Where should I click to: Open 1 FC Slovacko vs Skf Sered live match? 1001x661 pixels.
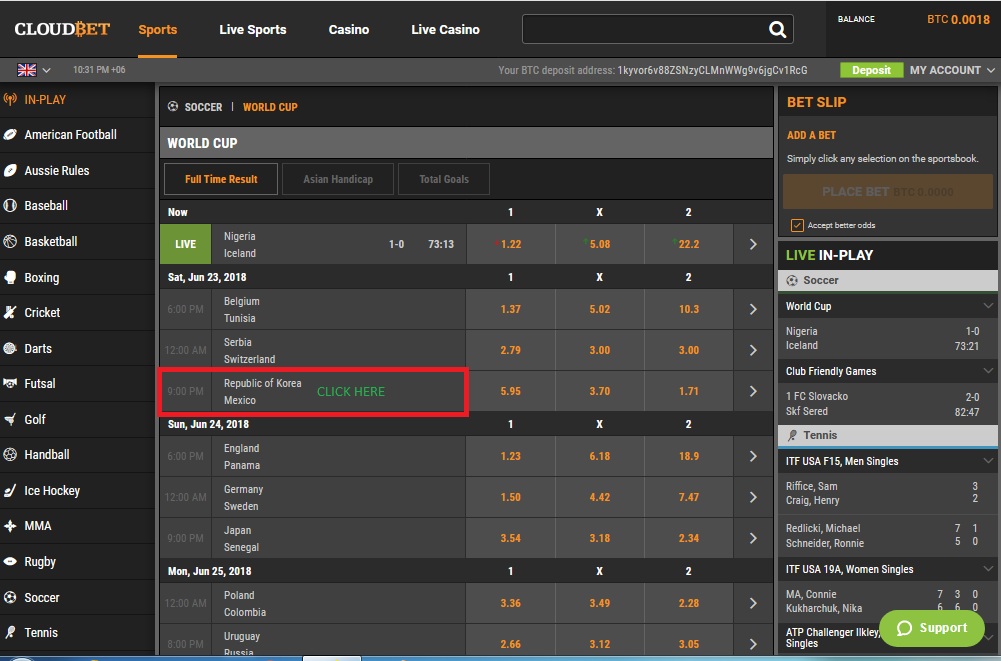(x=887, y=404)
